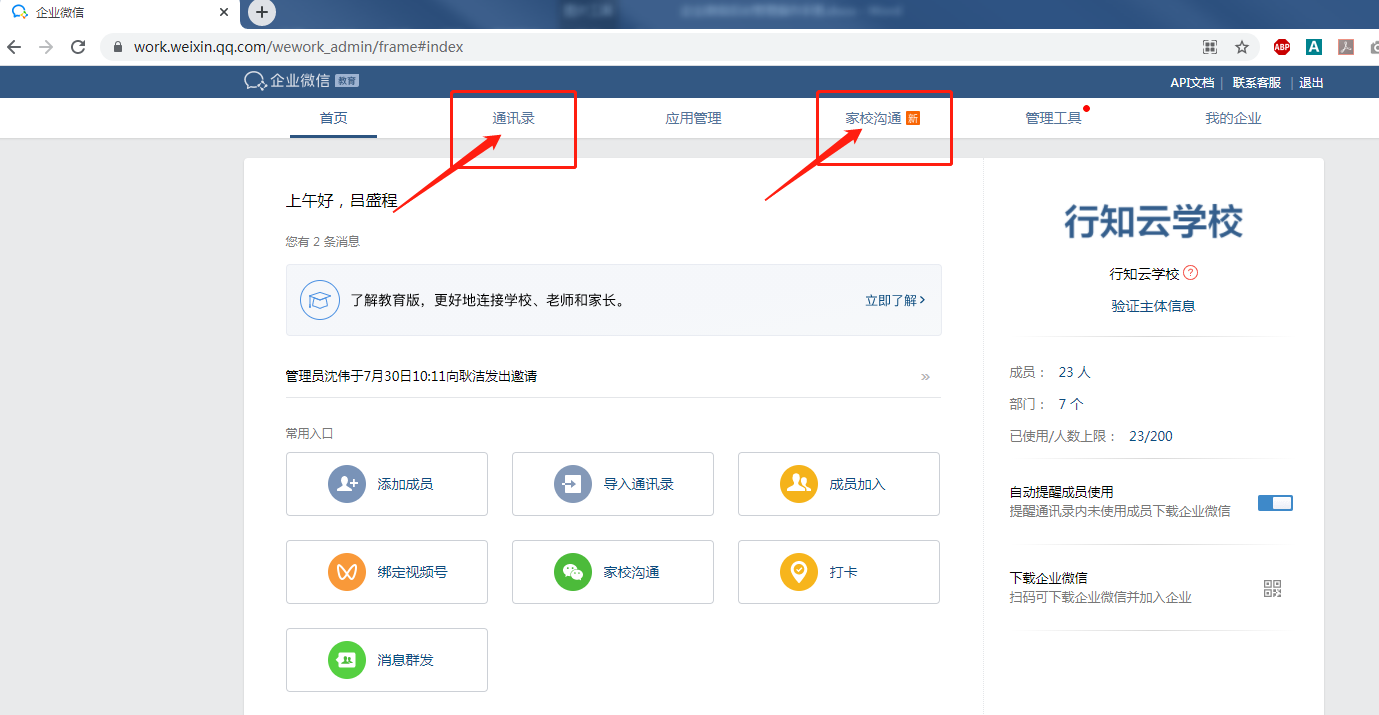The image size is (1379, 715).
Task: Click 家校沟通 shortcut button label
Action: tap(631, 572)
